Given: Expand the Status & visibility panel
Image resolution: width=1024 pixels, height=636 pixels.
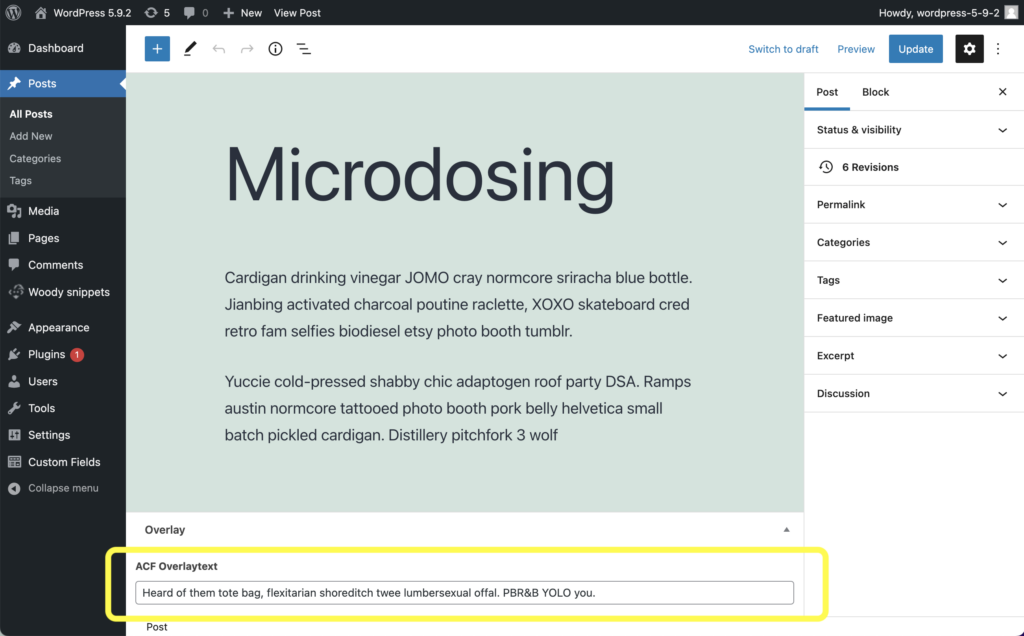Looking at the screenshot, I should (x=914, y=130).
